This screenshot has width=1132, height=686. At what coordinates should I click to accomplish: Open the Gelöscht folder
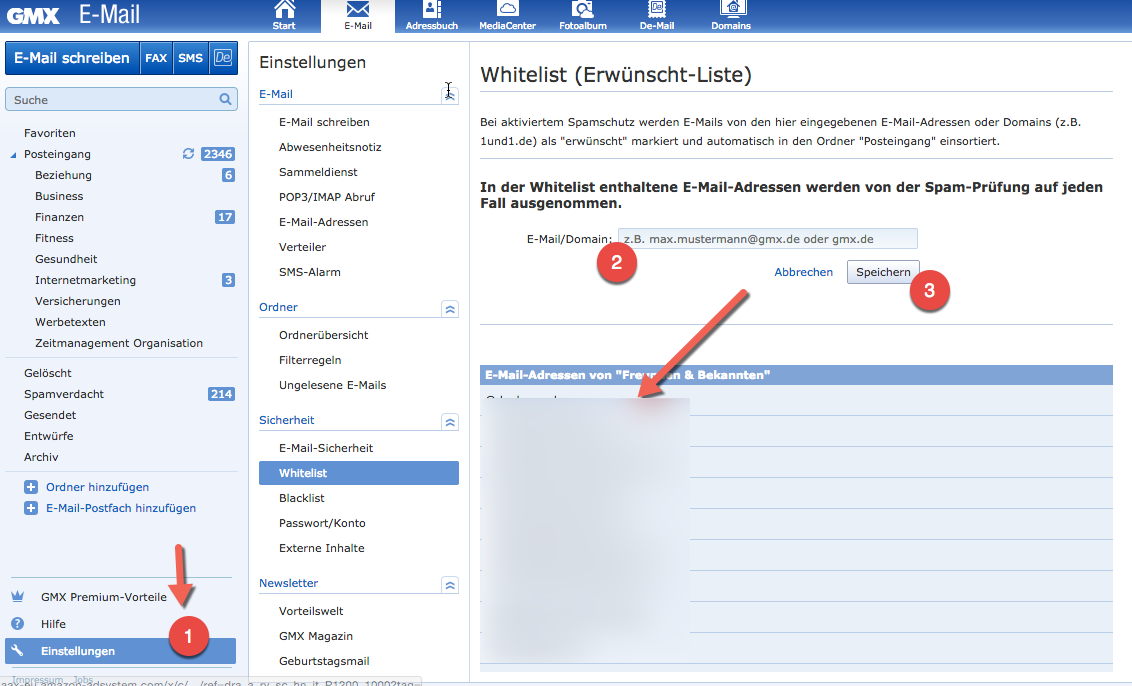click(x=48, y=373)
